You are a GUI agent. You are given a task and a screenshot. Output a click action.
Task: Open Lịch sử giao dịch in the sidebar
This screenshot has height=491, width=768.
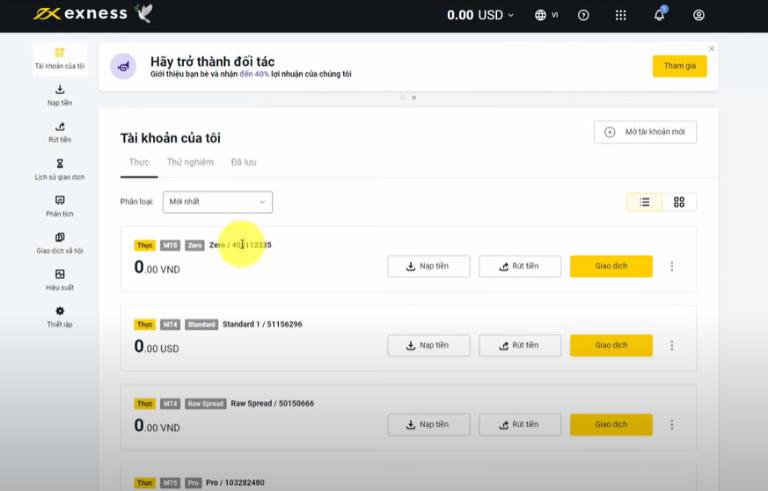(60, 170)
